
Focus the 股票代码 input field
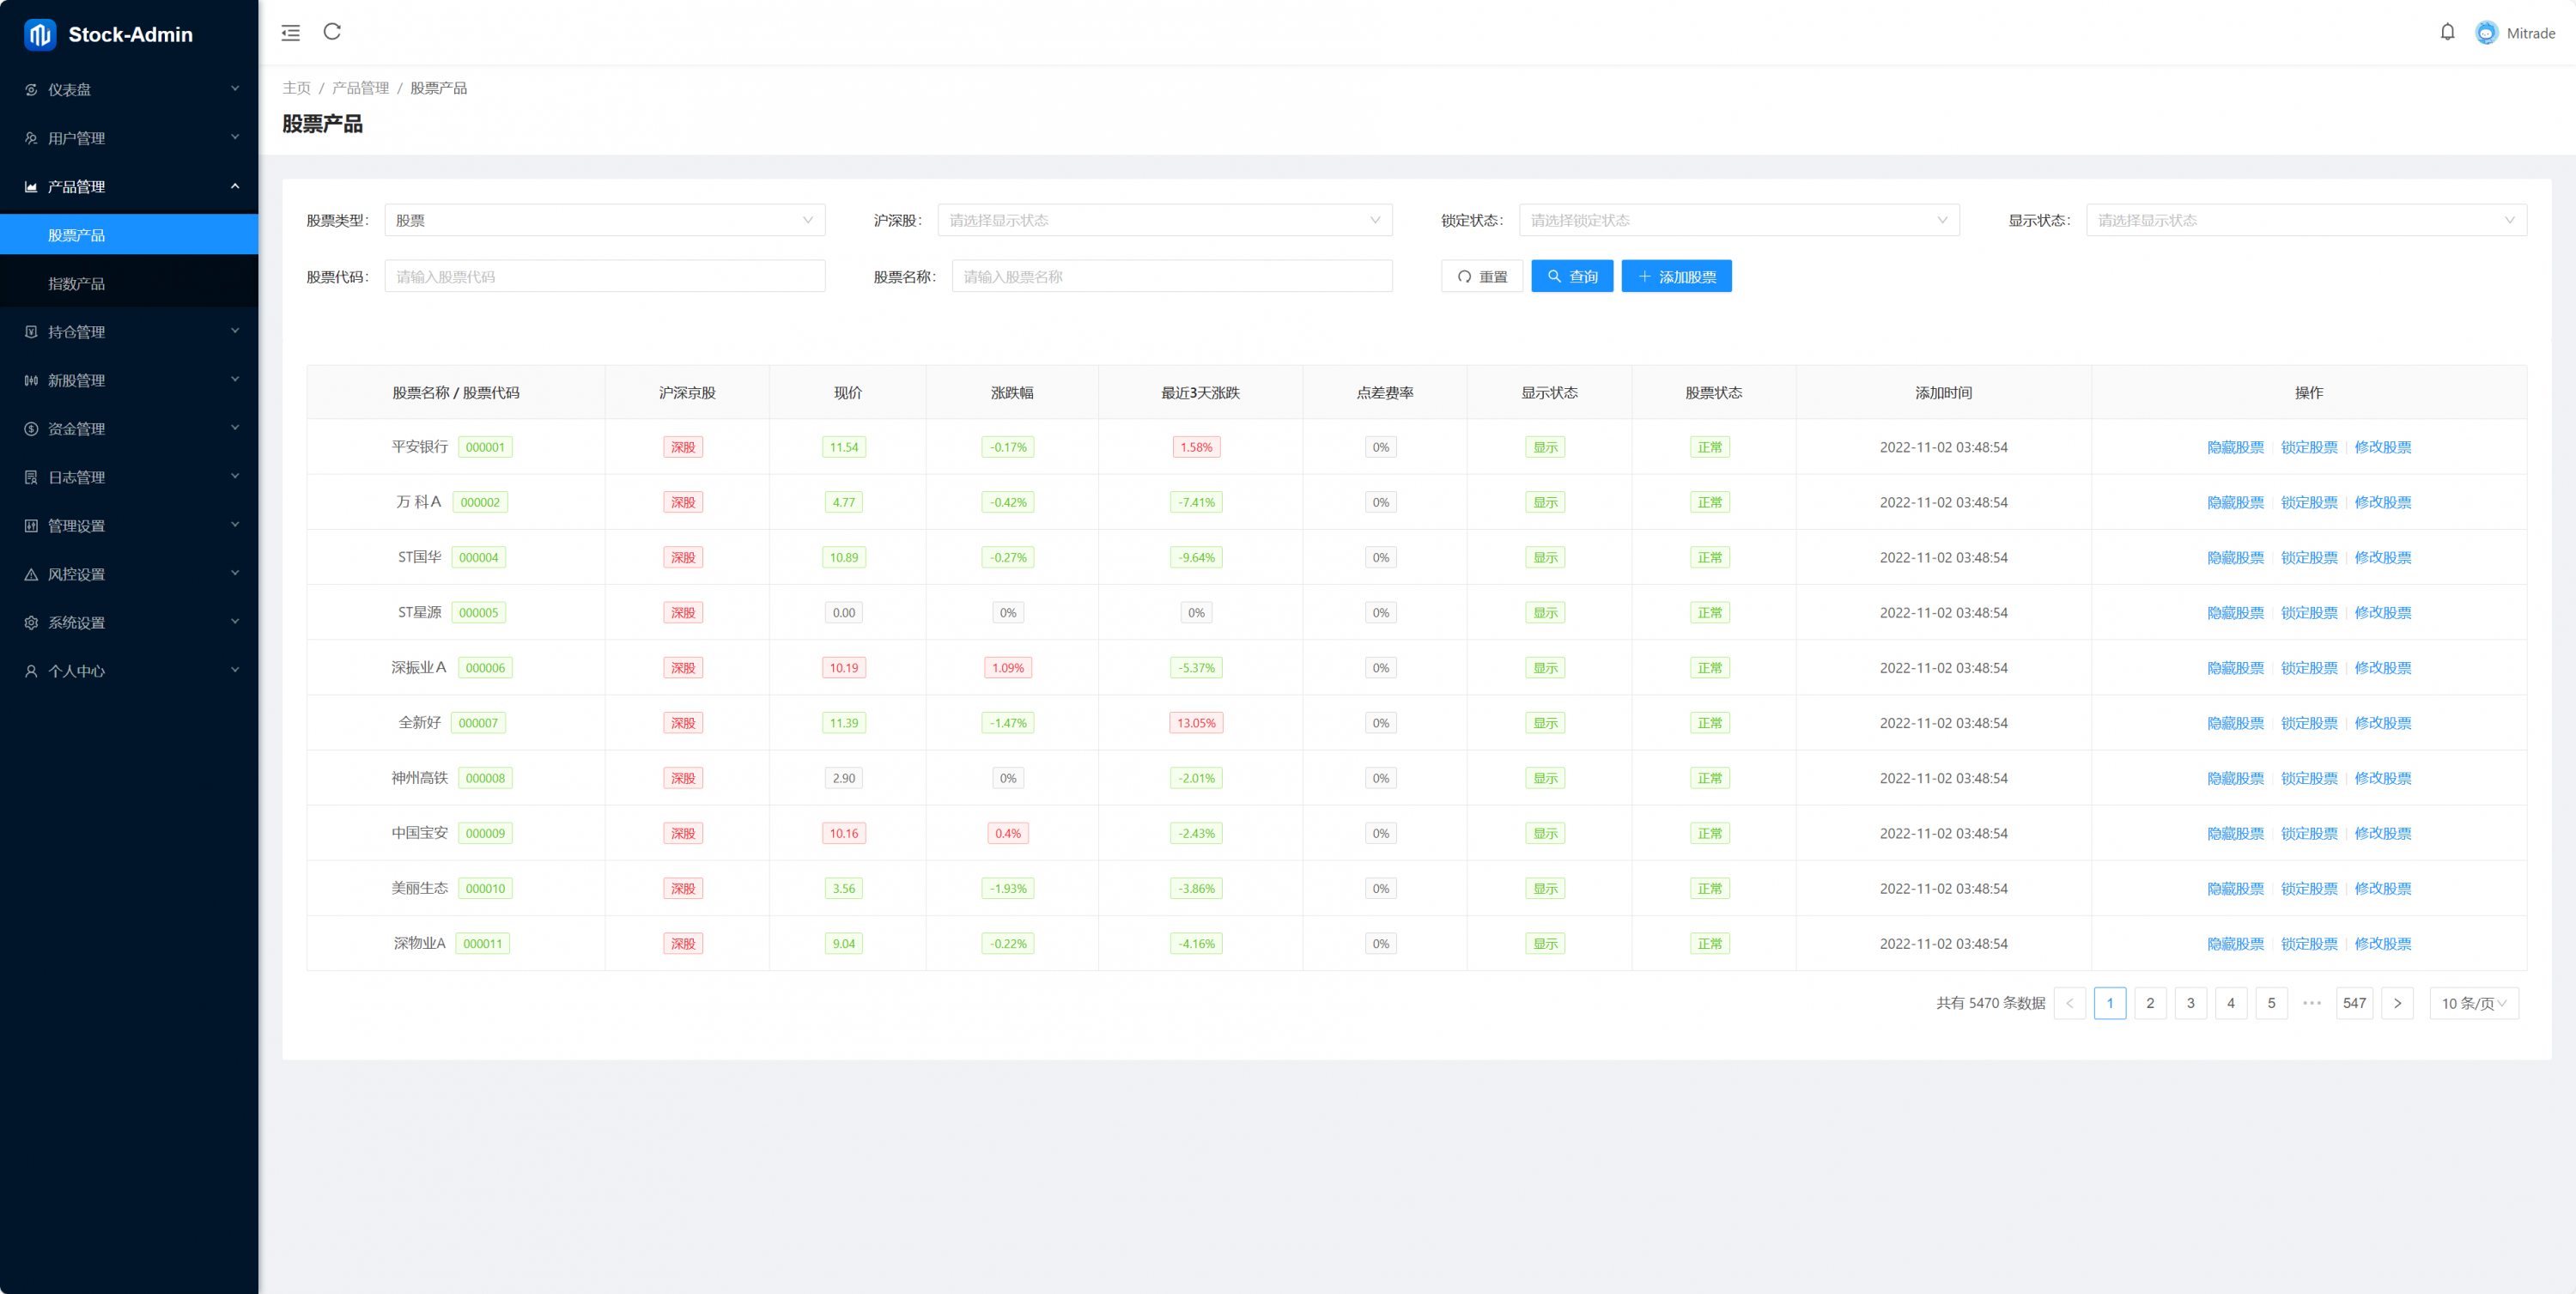coord(604,277)
